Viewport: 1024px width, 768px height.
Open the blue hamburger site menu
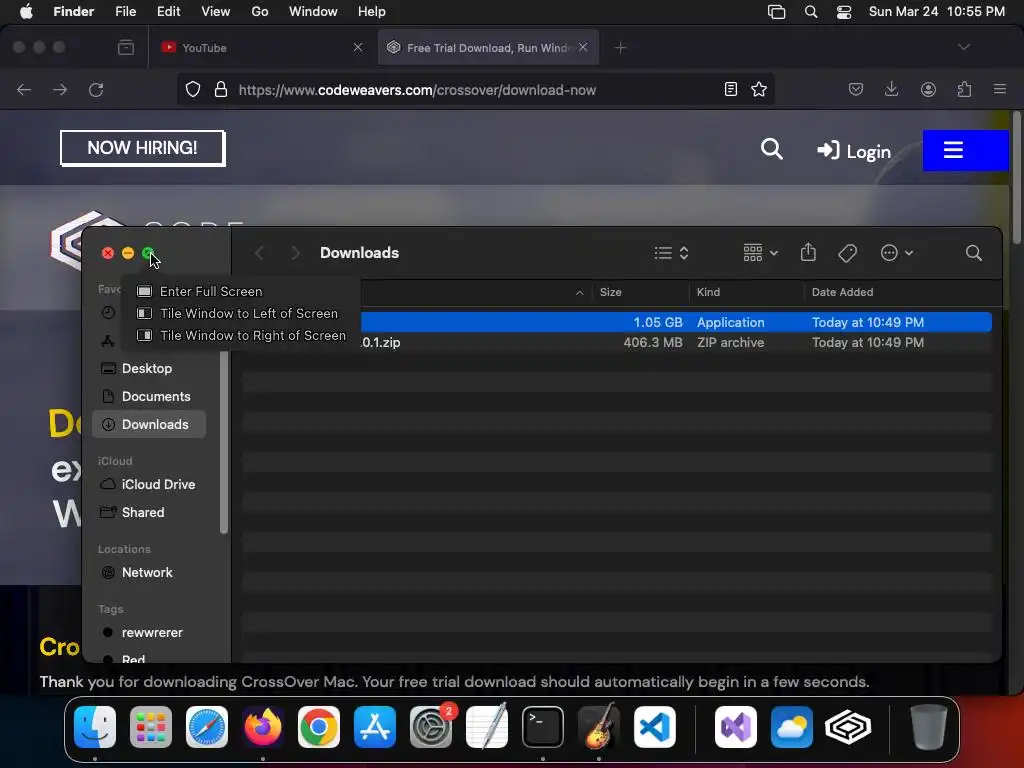coord(965,150)
